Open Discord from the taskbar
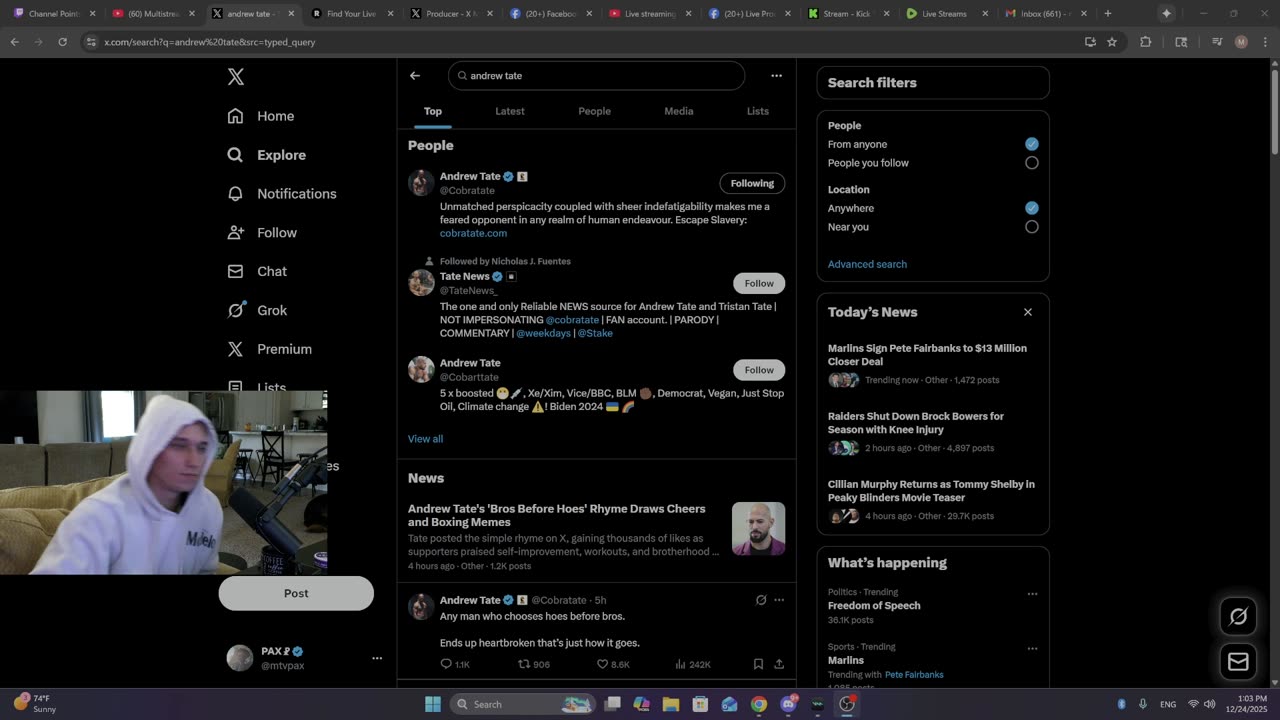 789,704
